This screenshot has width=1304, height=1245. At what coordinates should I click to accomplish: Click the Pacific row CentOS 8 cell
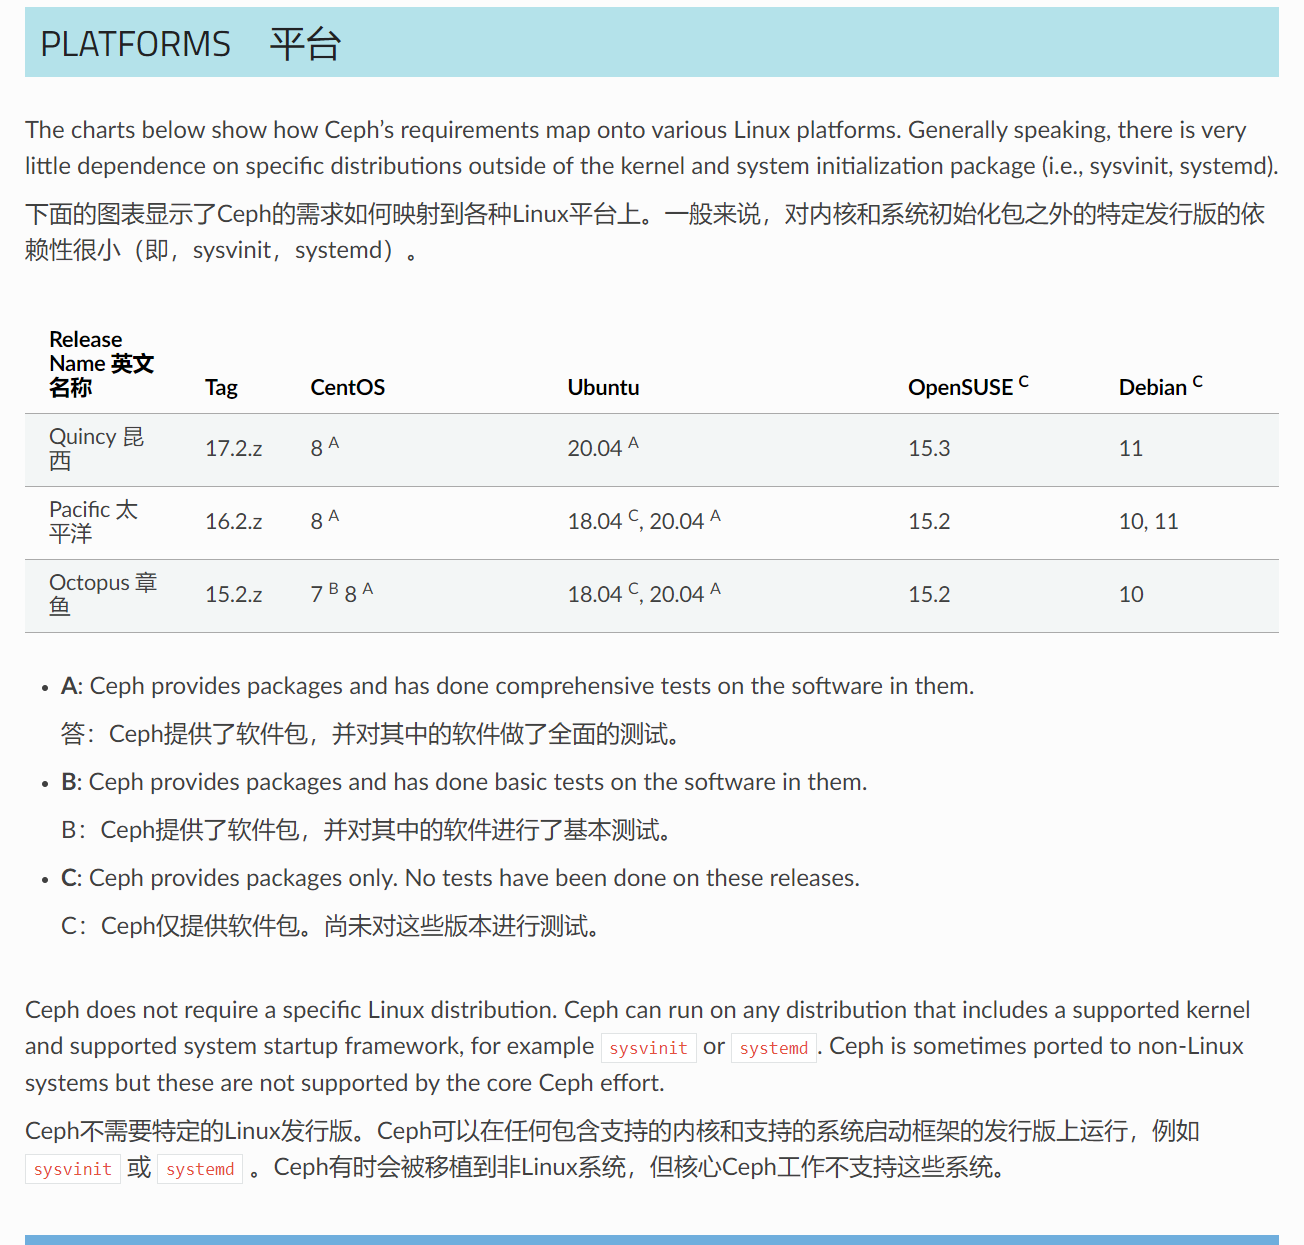click(x=325, y=520)
